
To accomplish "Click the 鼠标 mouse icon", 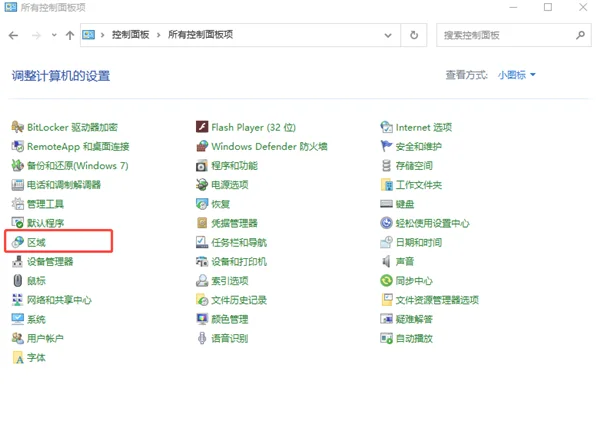I will [18, 281].
